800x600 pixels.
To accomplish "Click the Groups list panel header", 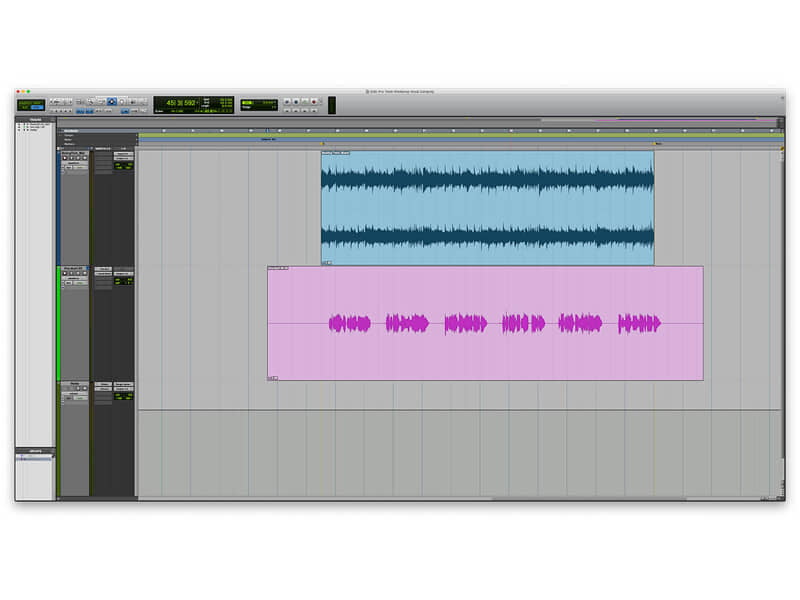I will click(x=35, y=451).
